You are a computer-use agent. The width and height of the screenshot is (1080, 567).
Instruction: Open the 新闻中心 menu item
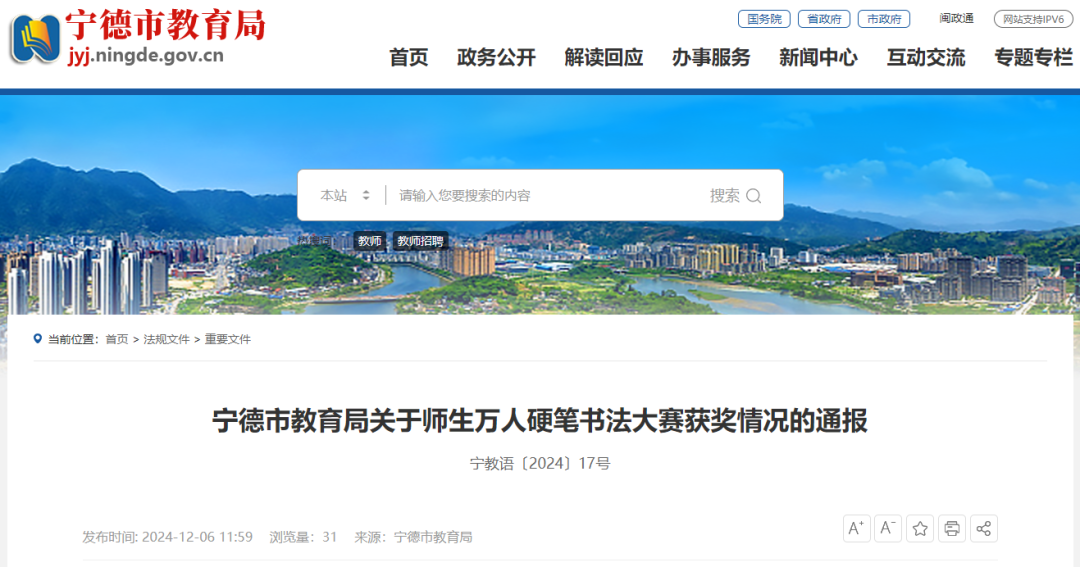tap(819, 57)
